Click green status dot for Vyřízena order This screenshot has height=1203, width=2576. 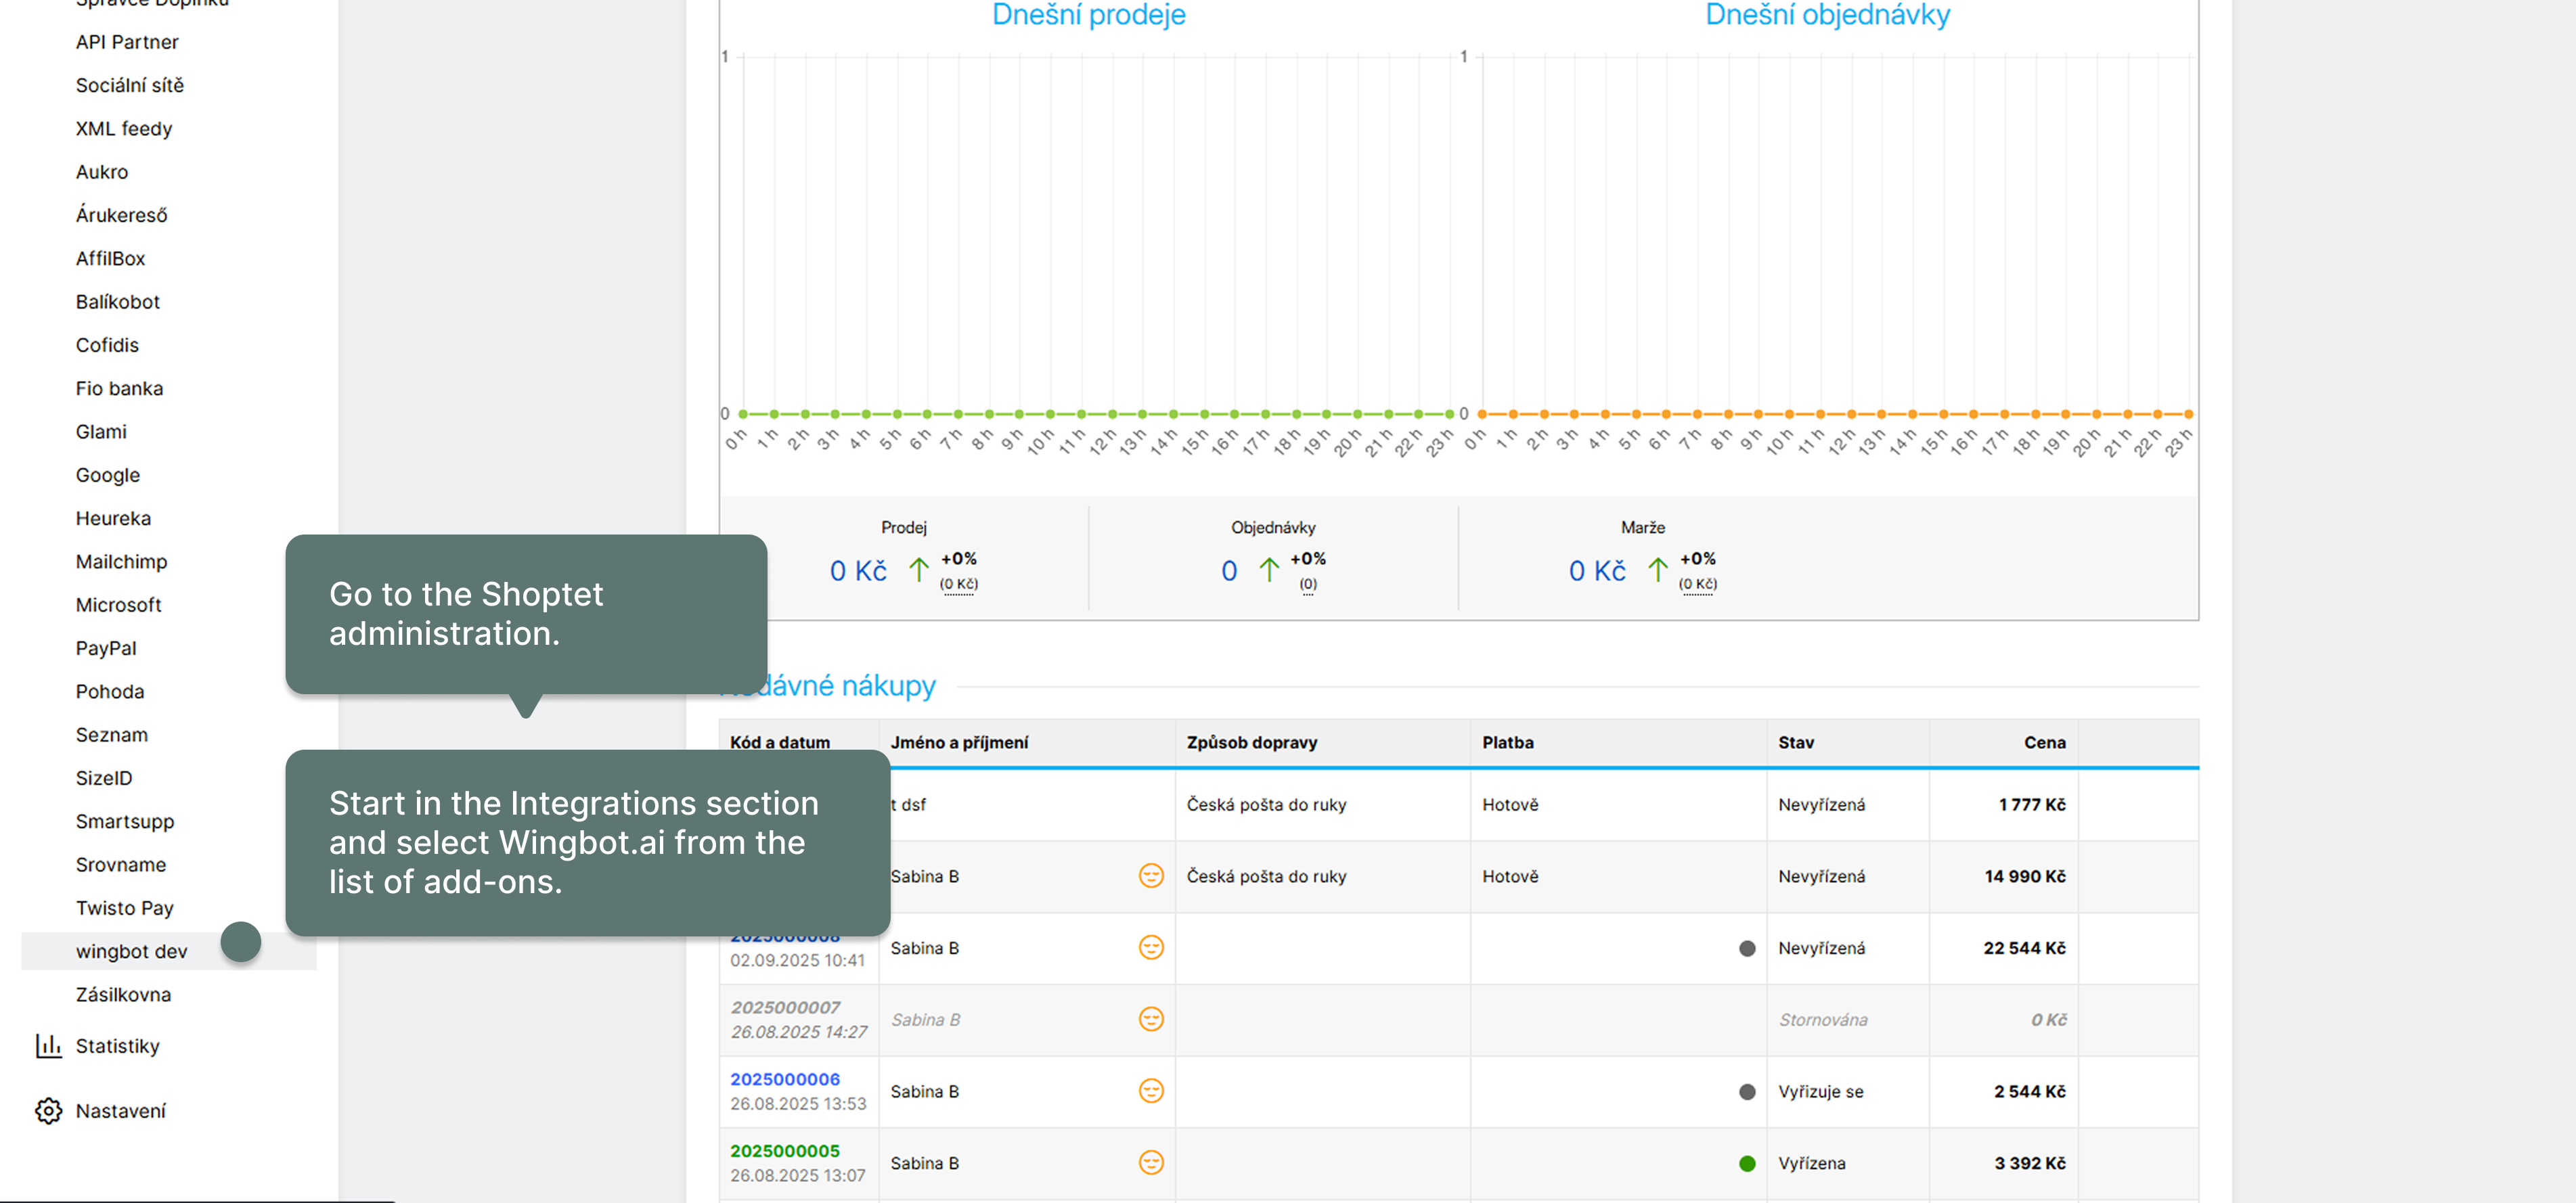click(1747, 1163)
